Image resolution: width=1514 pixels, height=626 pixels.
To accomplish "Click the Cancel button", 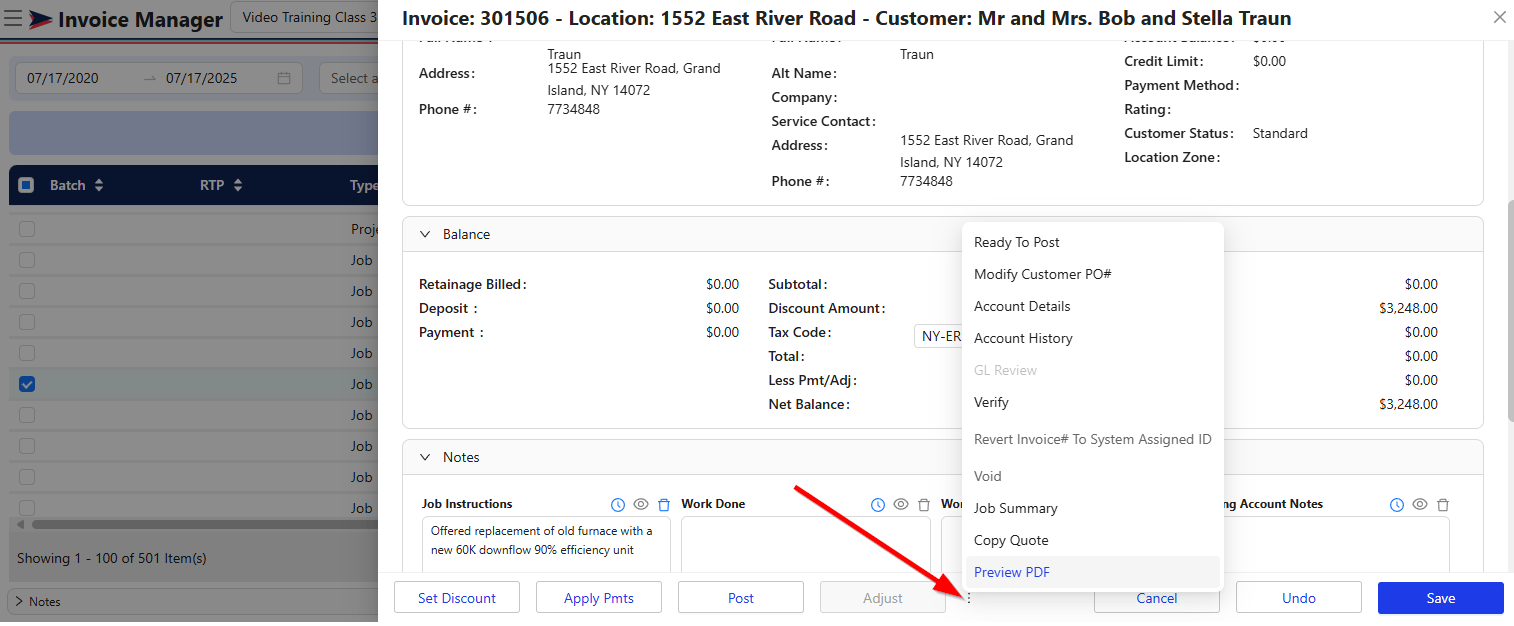I will 1157,598.
